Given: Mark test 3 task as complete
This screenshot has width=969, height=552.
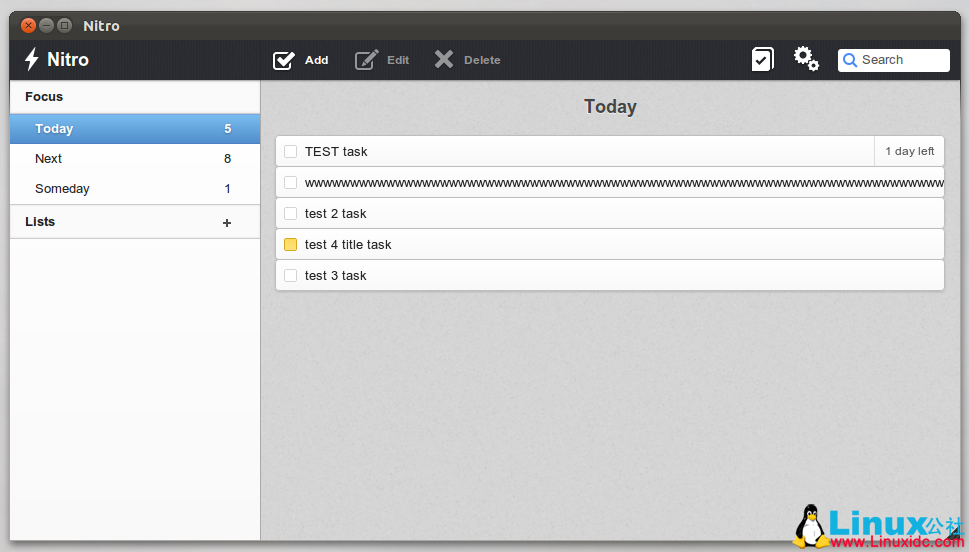Looking at the screenshot, I should click(291, 276).
